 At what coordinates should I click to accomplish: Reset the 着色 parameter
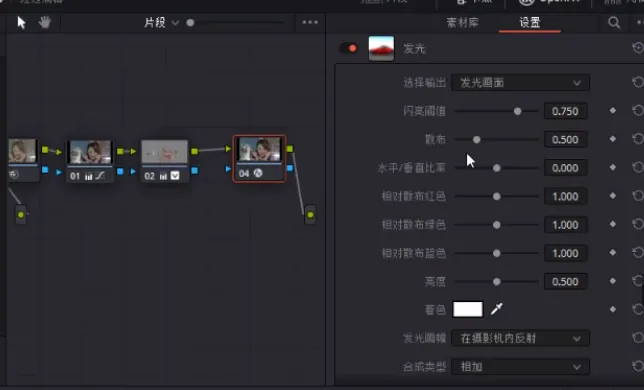pos(638,309)
